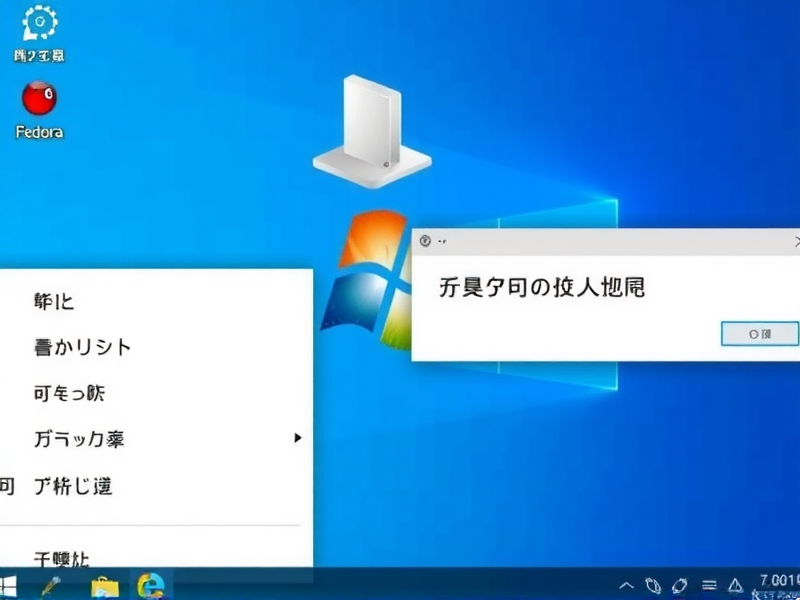The image size is (800, 600).
Task: Open Internet Explorer from the taskbar
Action: point(152,585)
